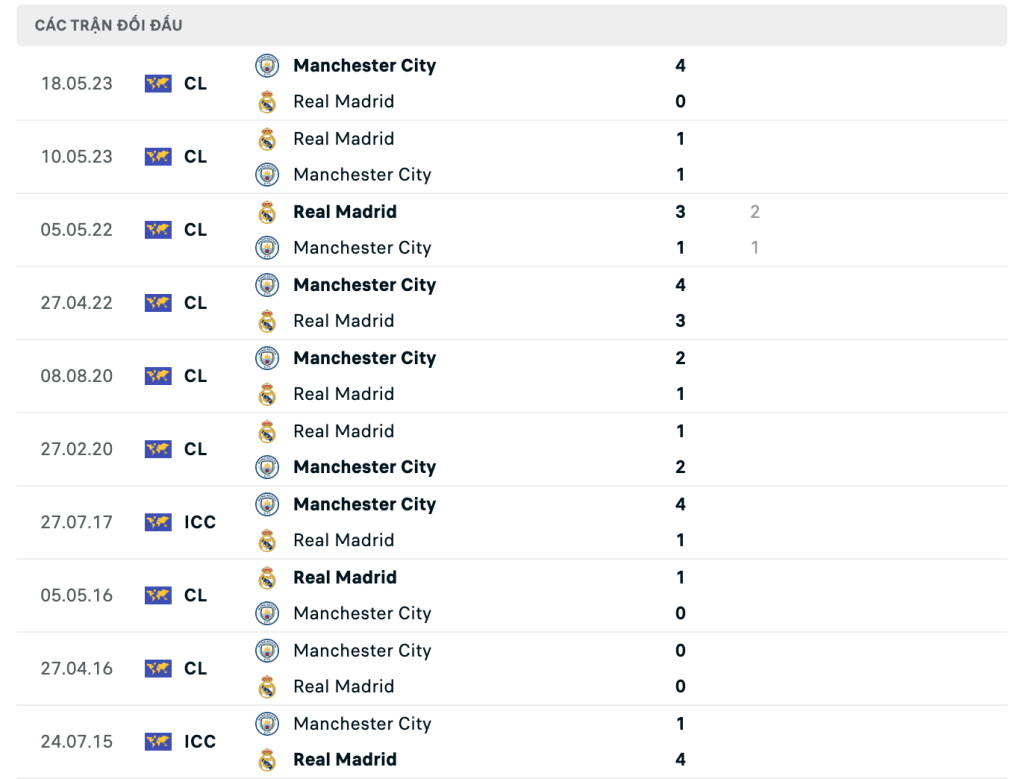Click Manchester City crest in 27.04.22 match
This screenshot has height=779, width=1024.
[266, 285]
